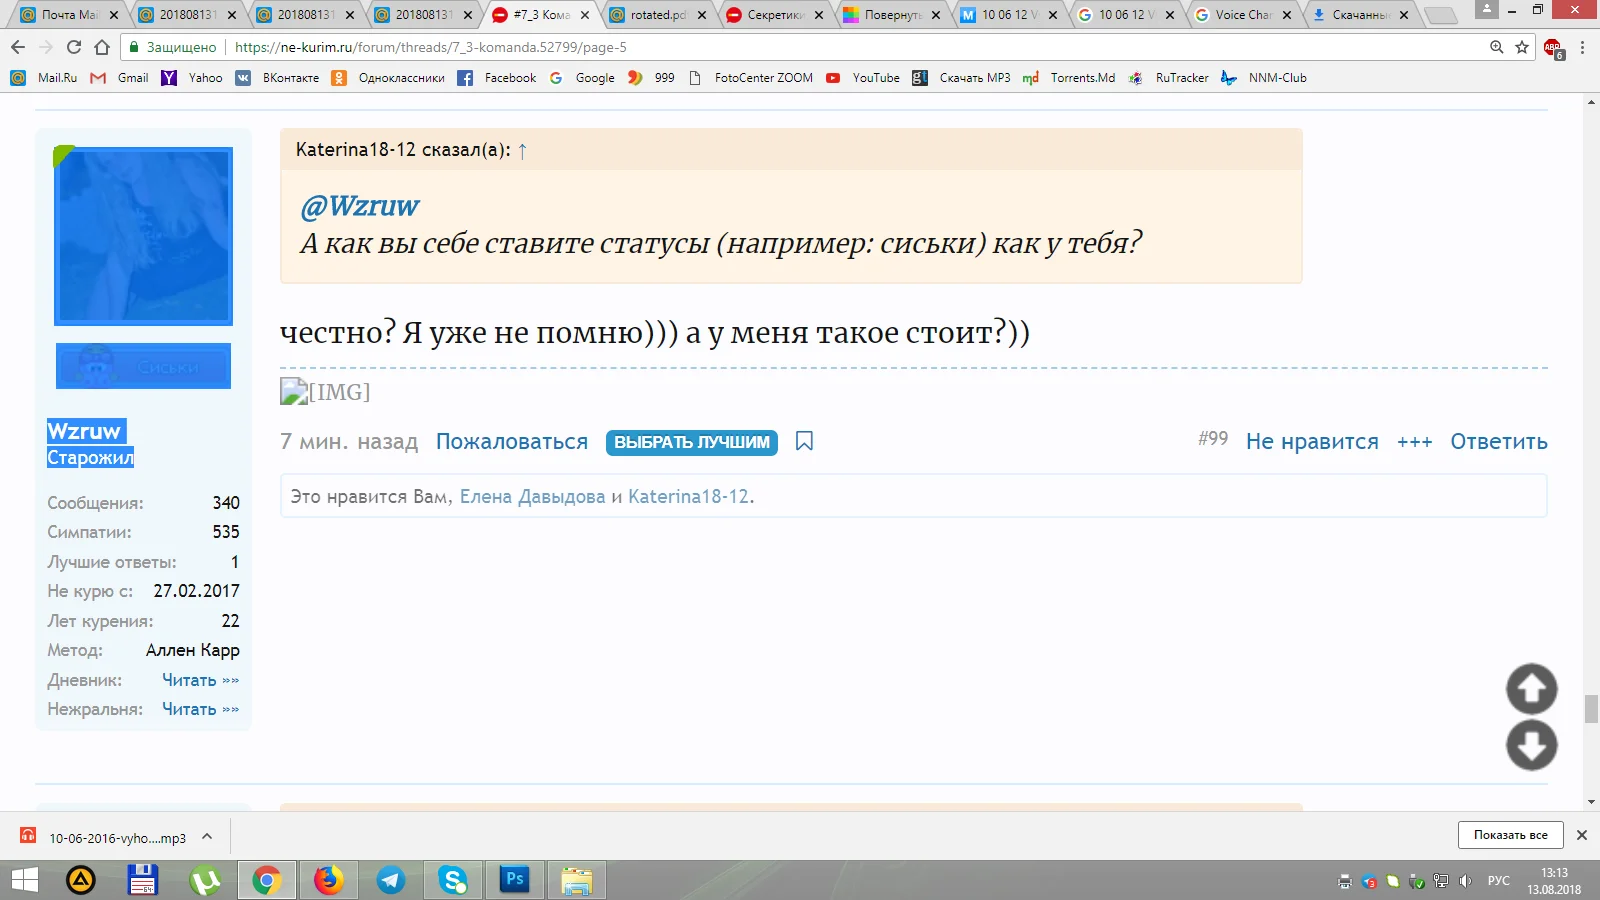Follow the quote's up-arrow to the original post
The height and width of the screenshot is (900, 1600).
tap(522, 151)
